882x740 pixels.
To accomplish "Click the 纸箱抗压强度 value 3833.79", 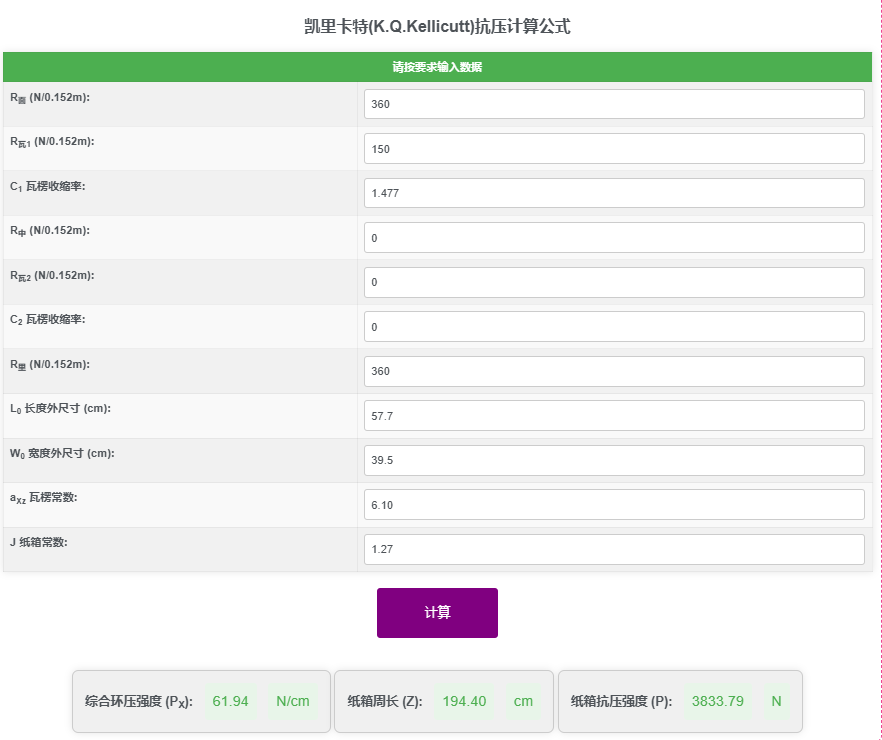I will 717,701.
